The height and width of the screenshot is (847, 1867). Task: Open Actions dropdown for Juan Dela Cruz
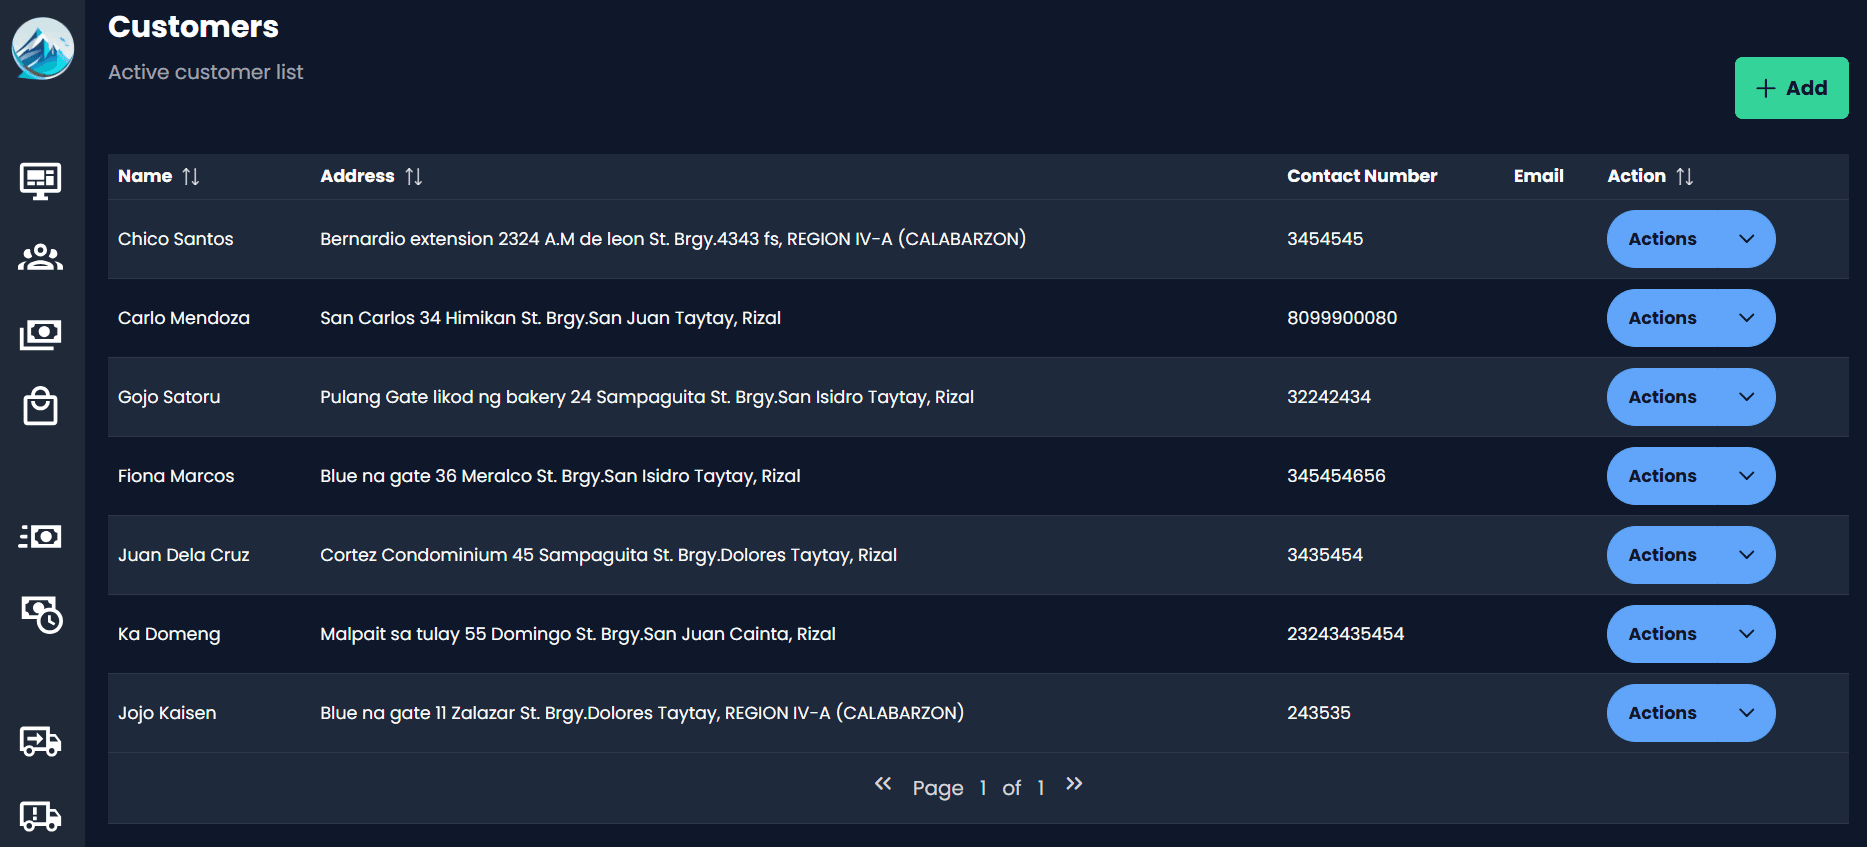[1691, 555]
